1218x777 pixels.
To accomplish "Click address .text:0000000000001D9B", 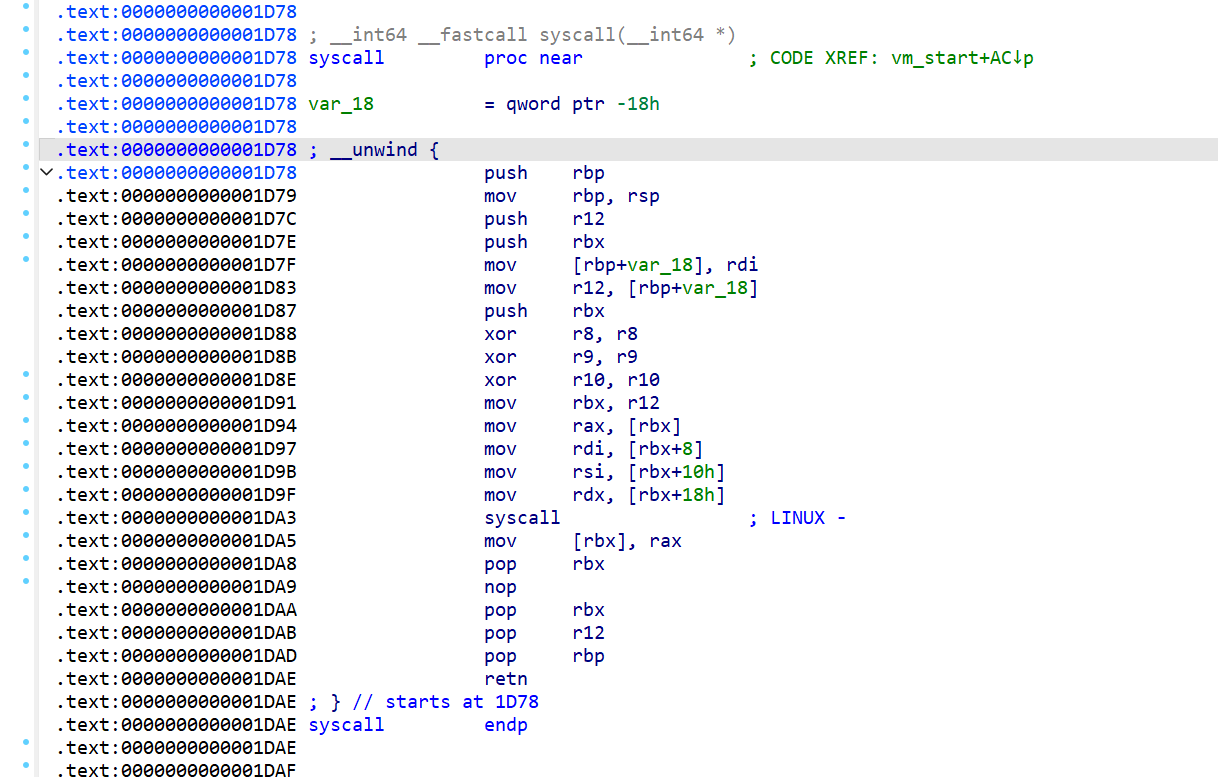I will coord(176,472).
